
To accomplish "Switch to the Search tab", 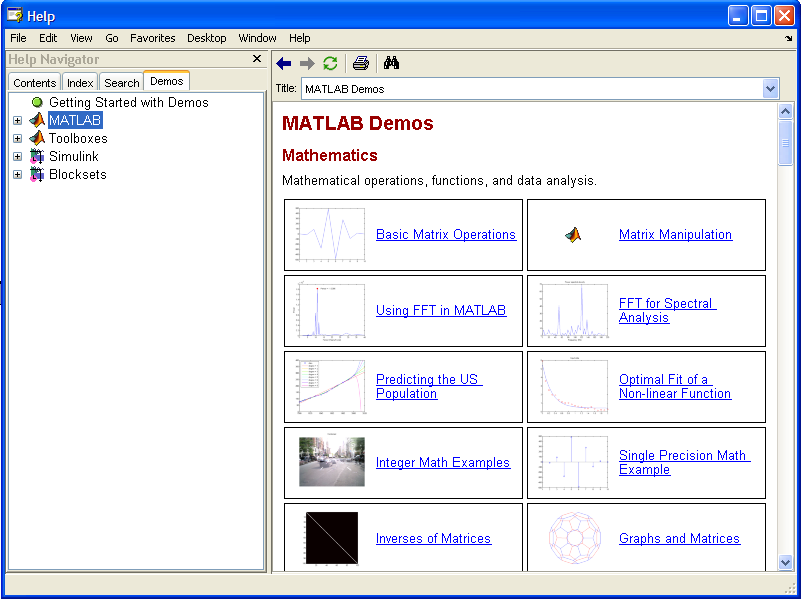I will [x=122, y=83].
